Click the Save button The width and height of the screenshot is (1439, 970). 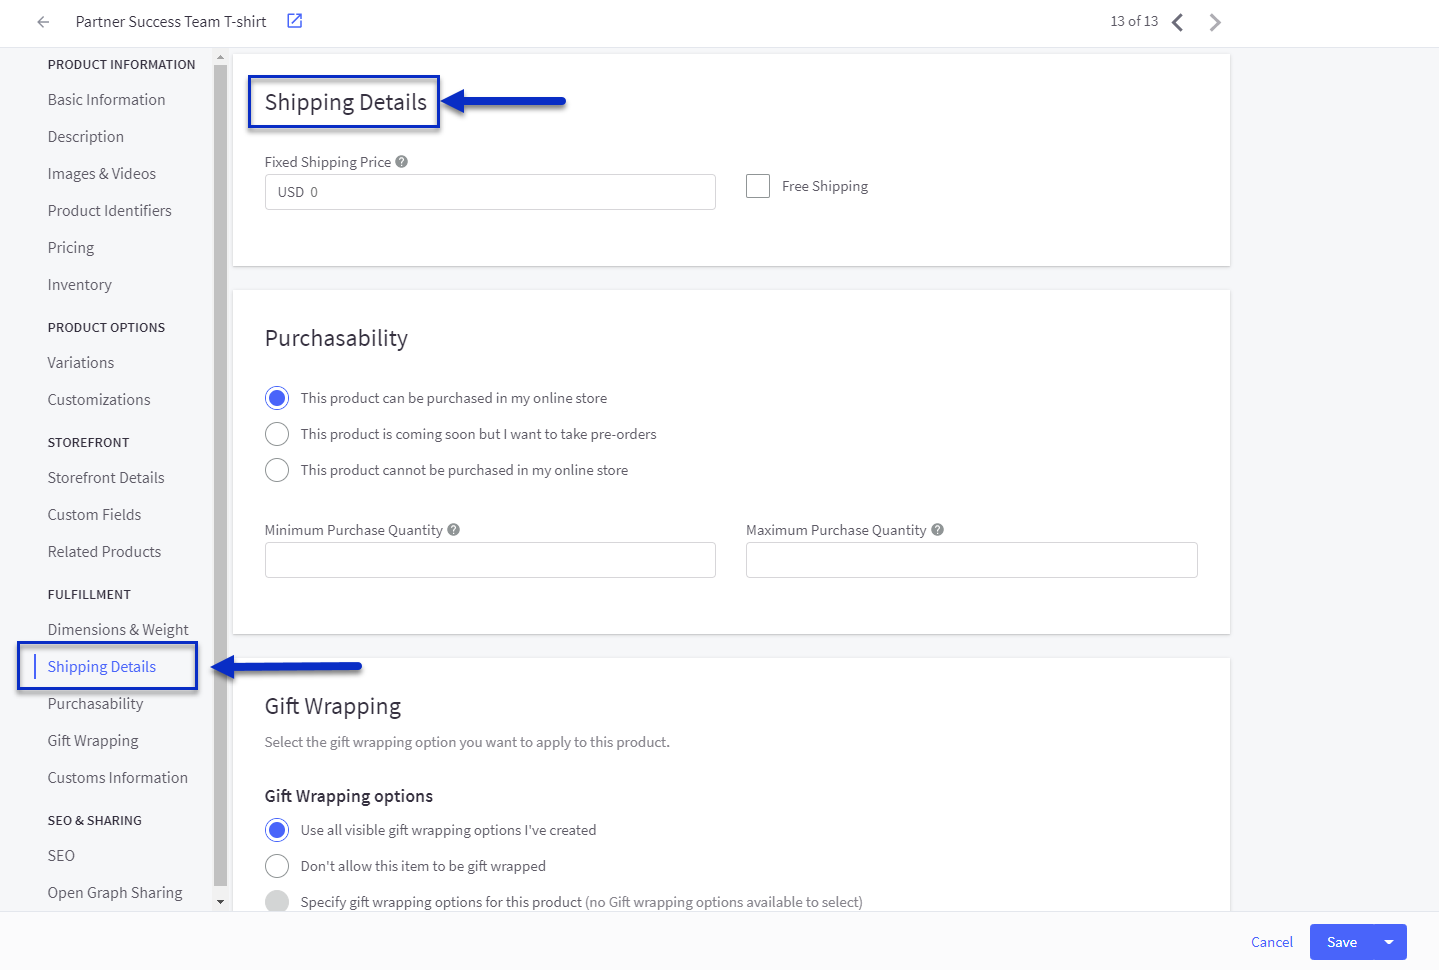(x=1342, y=942)
